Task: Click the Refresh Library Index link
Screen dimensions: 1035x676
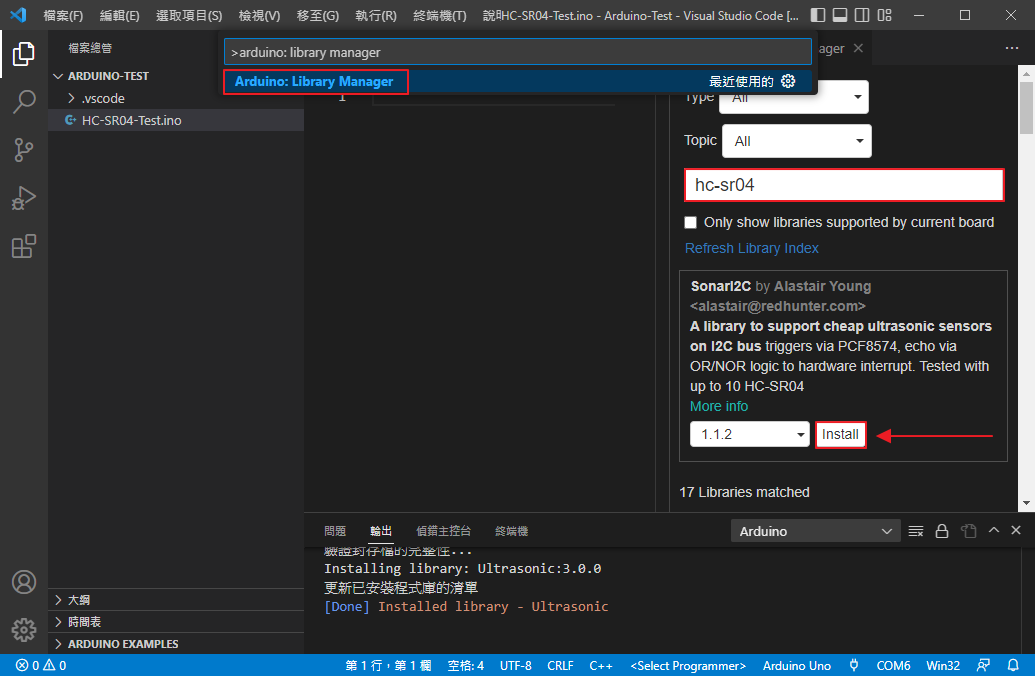Action: pos(751,248)
